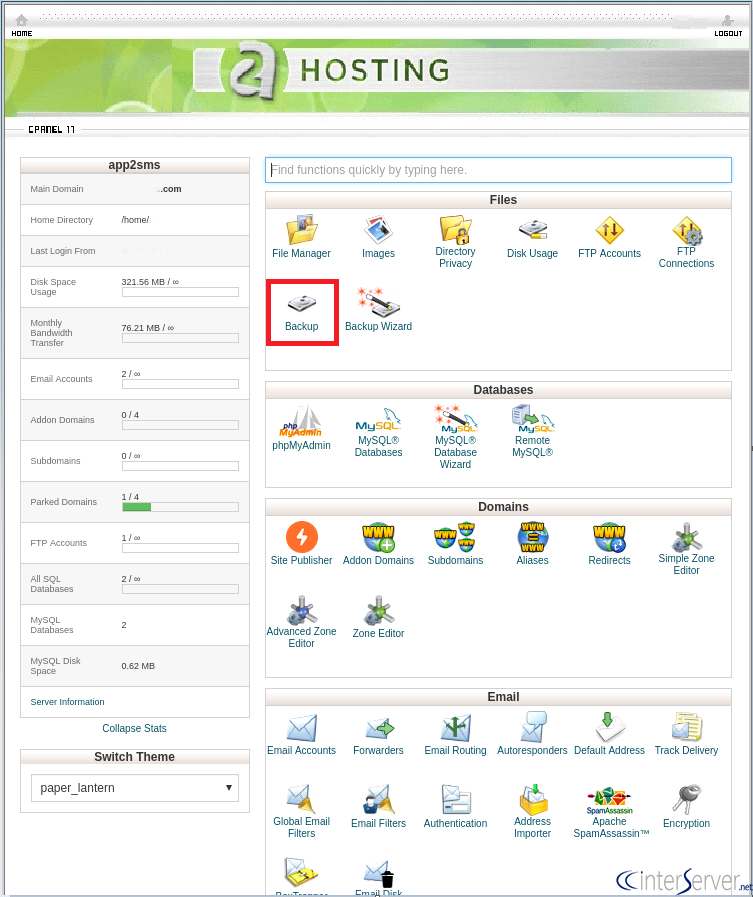Screen dimensions: 753x897
Task: Click the Monthly Bandwidth Transfer bar
Action: click(180, 338)
